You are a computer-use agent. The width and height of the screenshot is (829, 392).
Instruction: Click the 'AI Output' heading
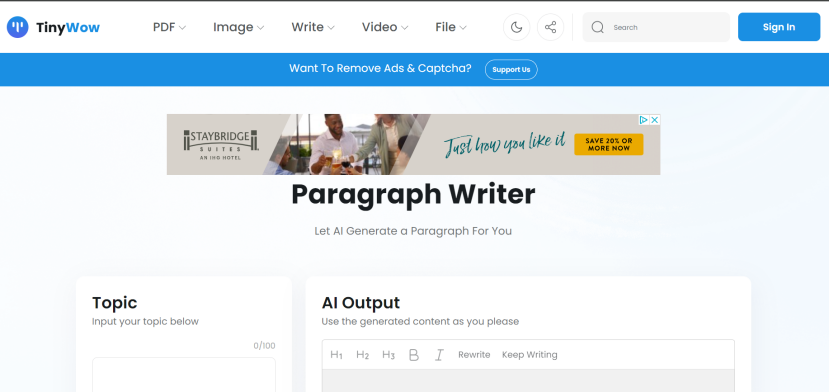point(361,303)
